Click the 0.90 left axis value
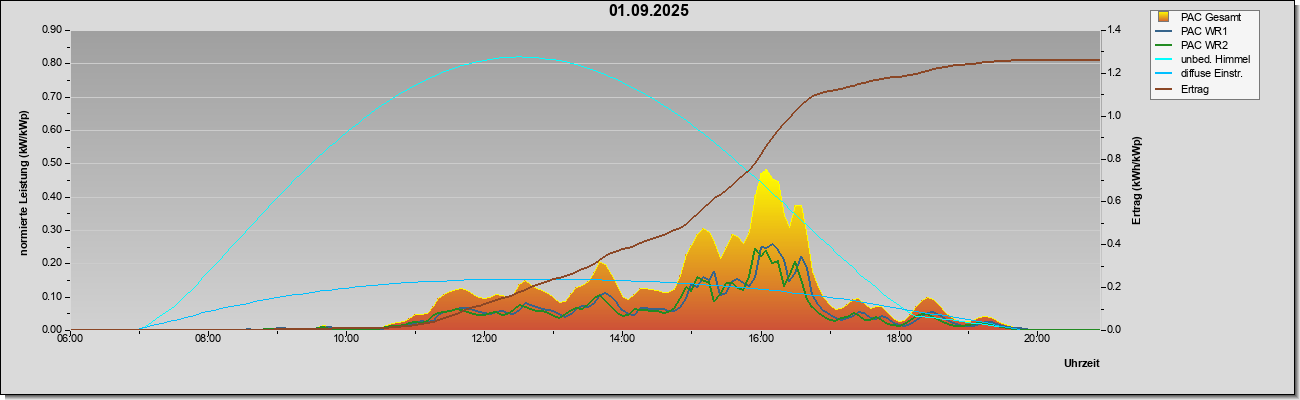Viewport: 1300px width, 400px height. pyautogui.click(x=52, y=30)
